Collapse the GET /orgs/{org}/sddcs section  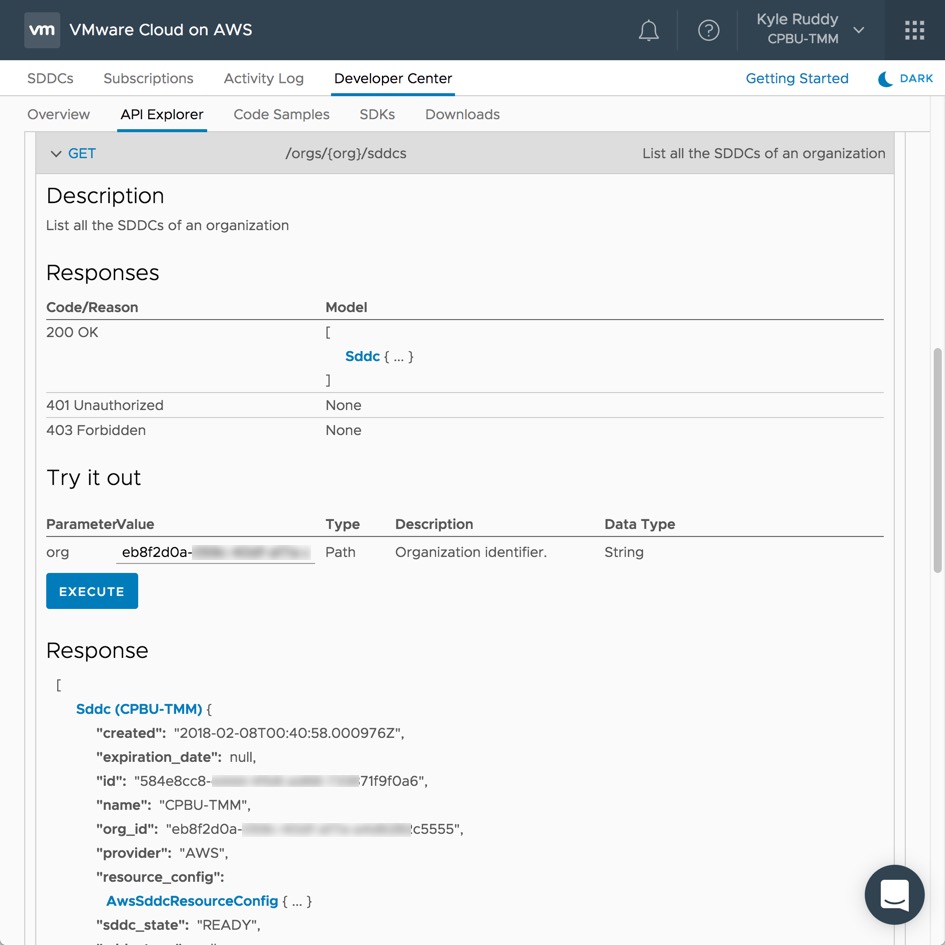(56, 154)
